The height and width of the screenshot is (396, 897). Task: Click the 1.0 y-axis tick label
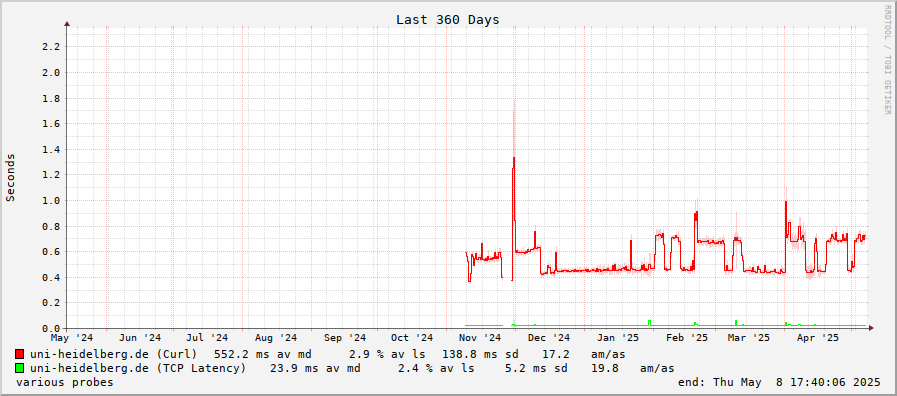(51, 201)
